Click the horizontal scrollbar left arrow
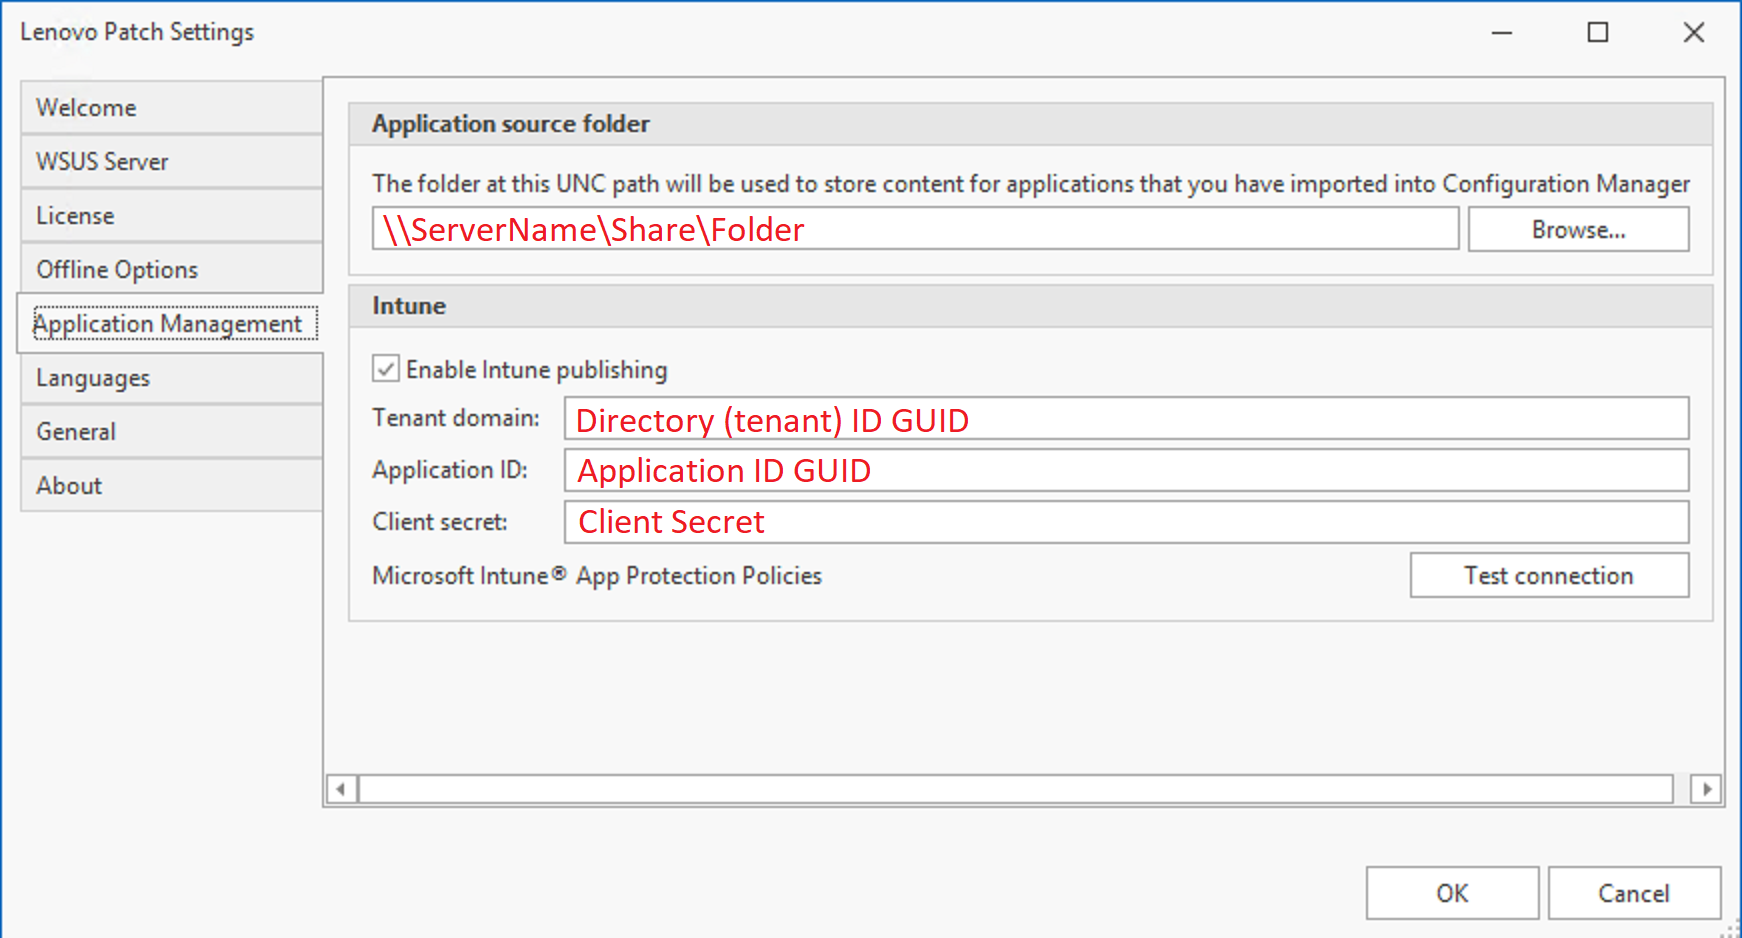 pos(341,789)
